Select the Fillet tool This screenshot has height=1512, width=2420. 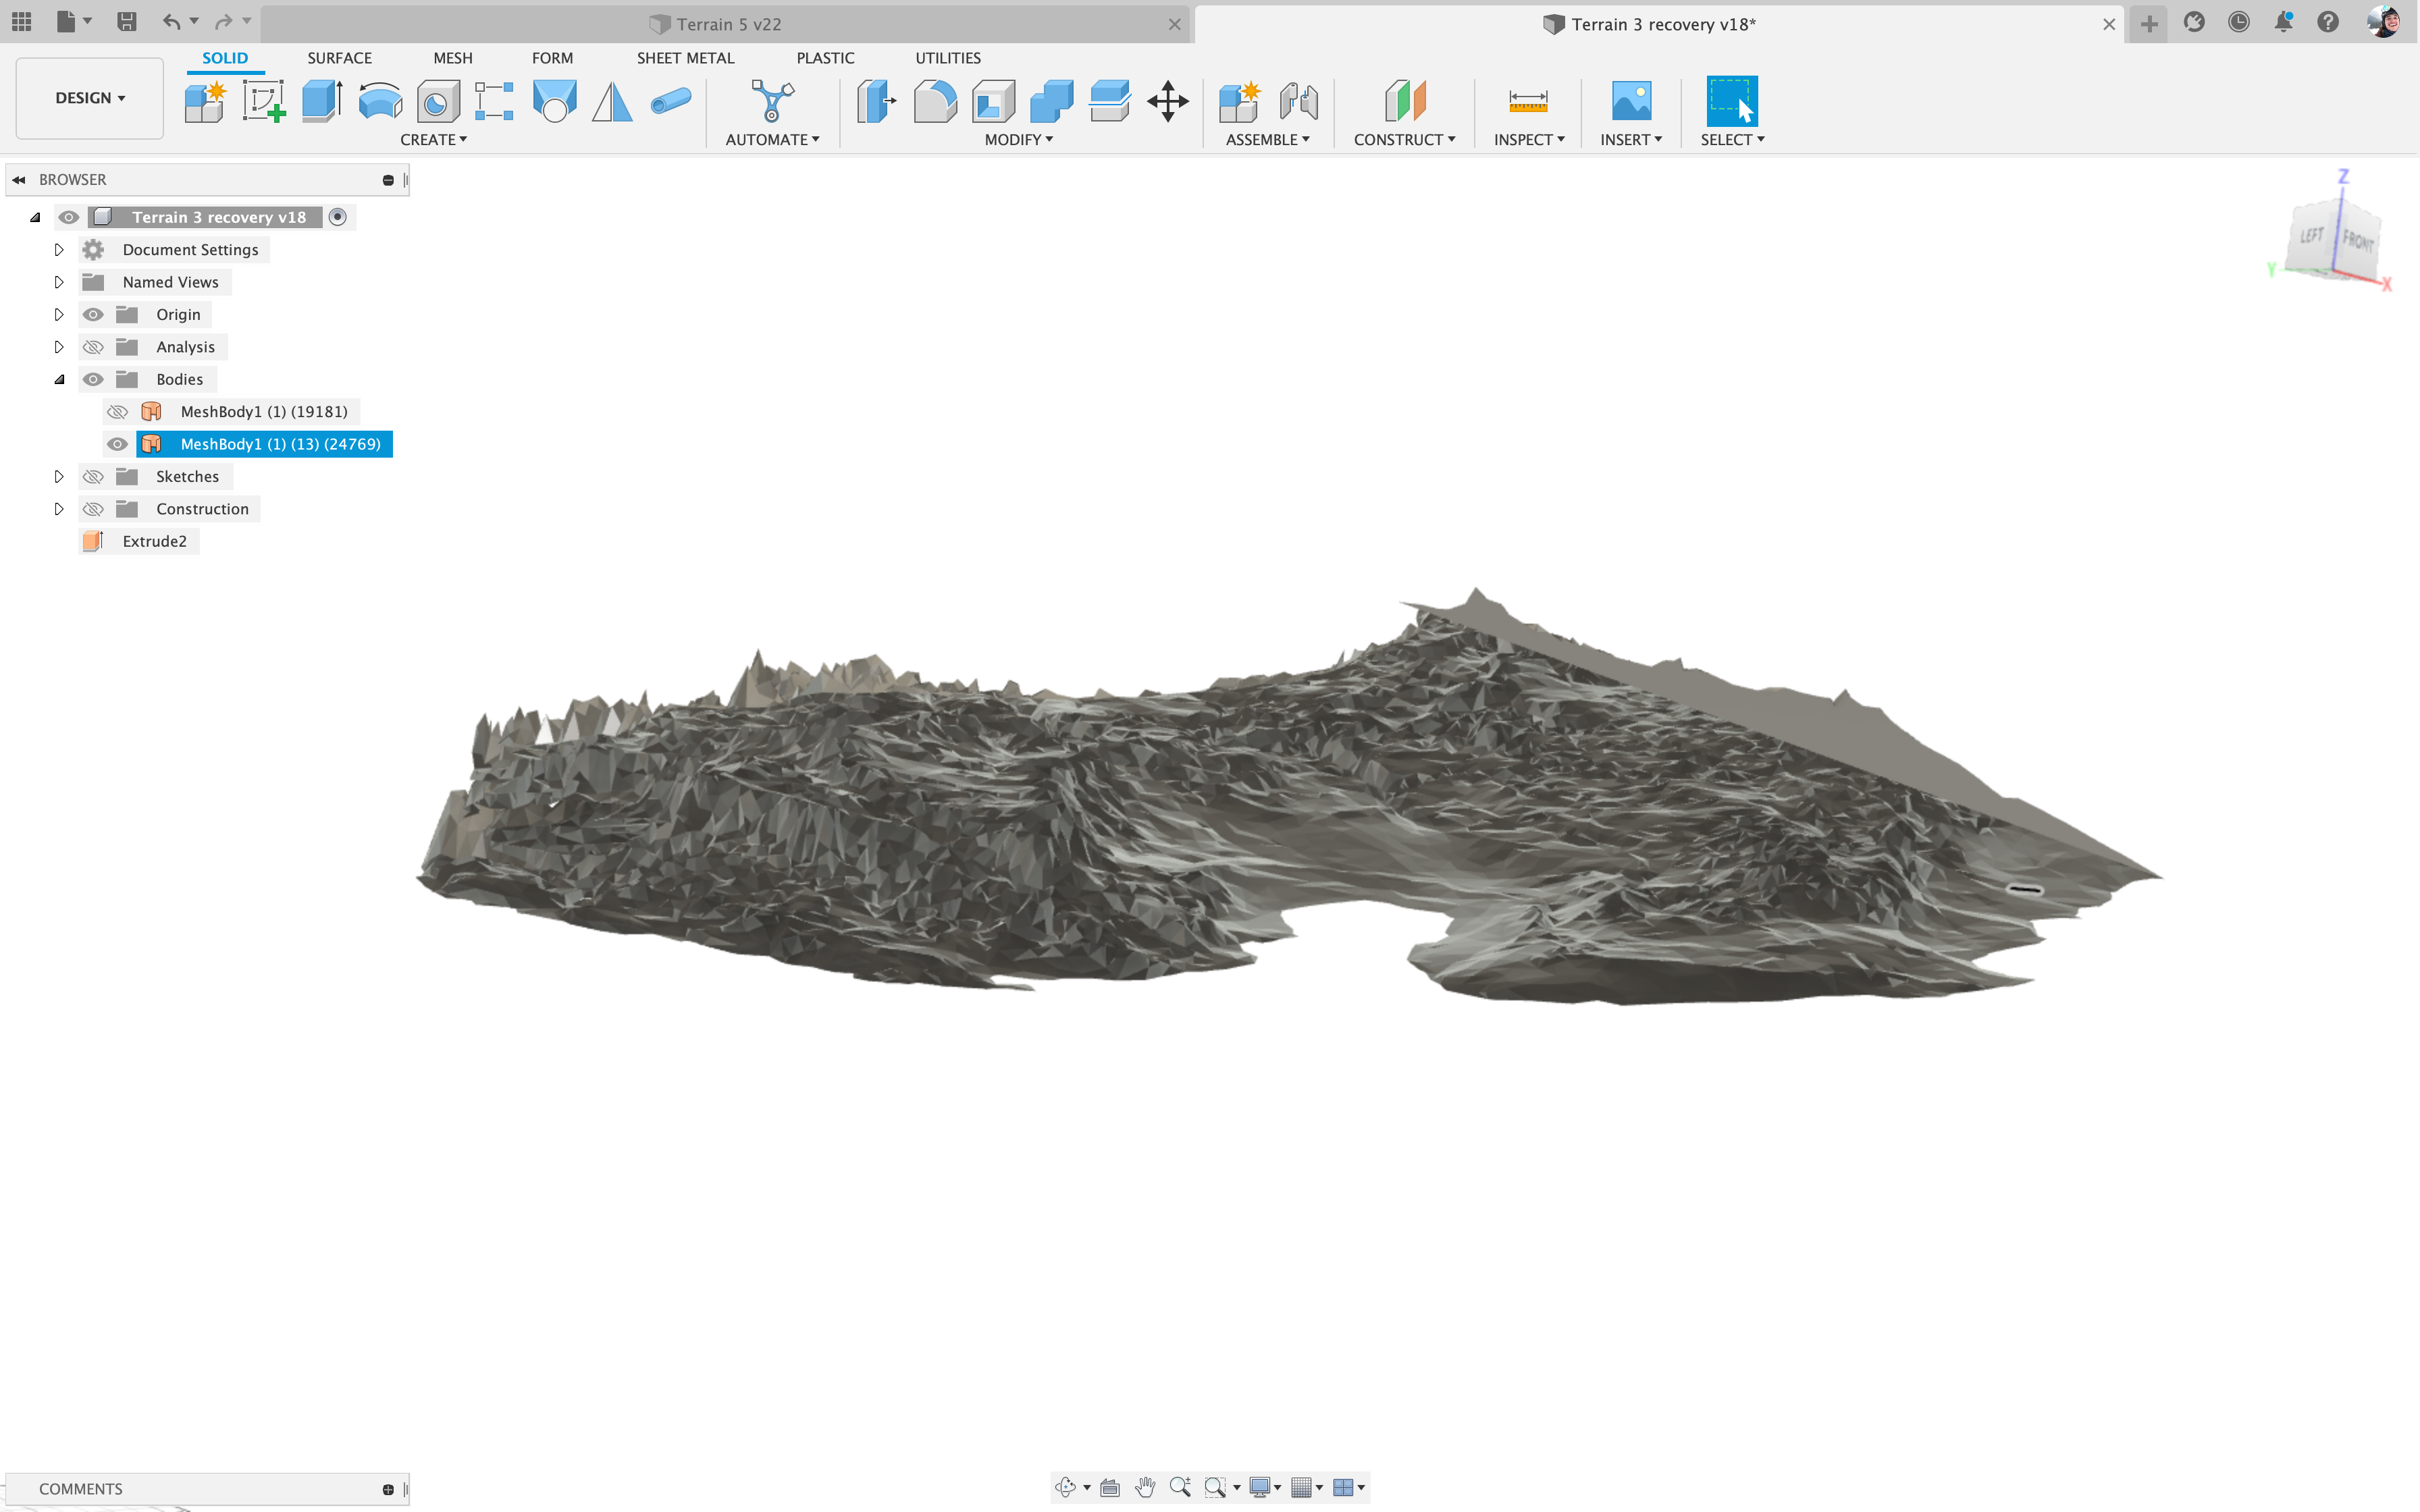[935, 101]
